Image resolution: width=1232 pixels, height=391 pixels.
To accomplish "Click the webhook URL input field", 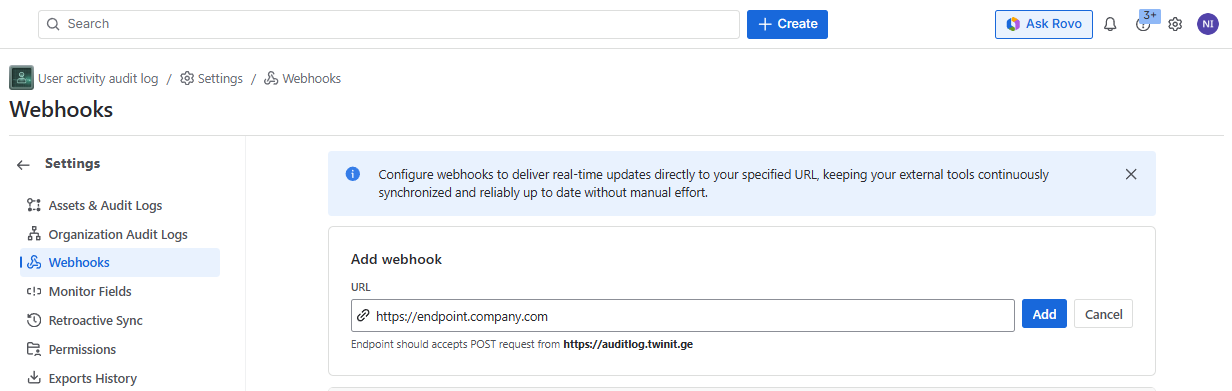I will pos(683,315).
